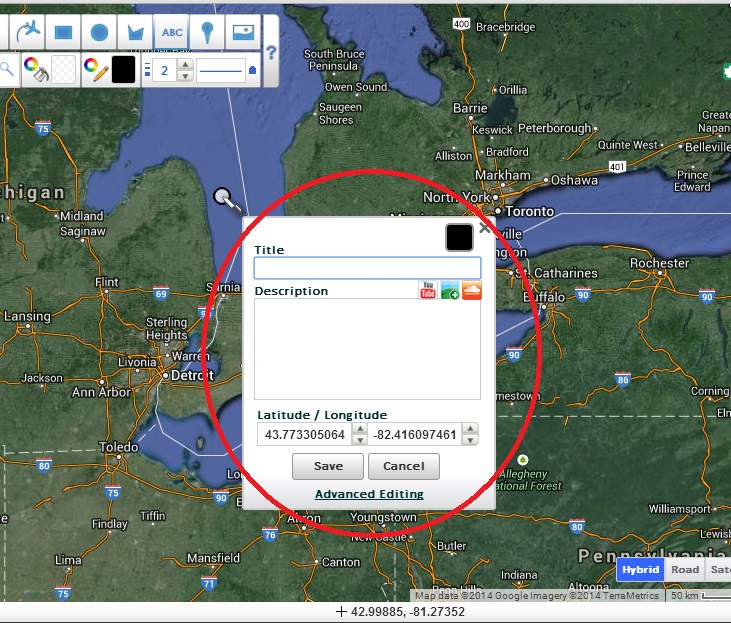Insert a YouTube video in description

pos(428,290)
